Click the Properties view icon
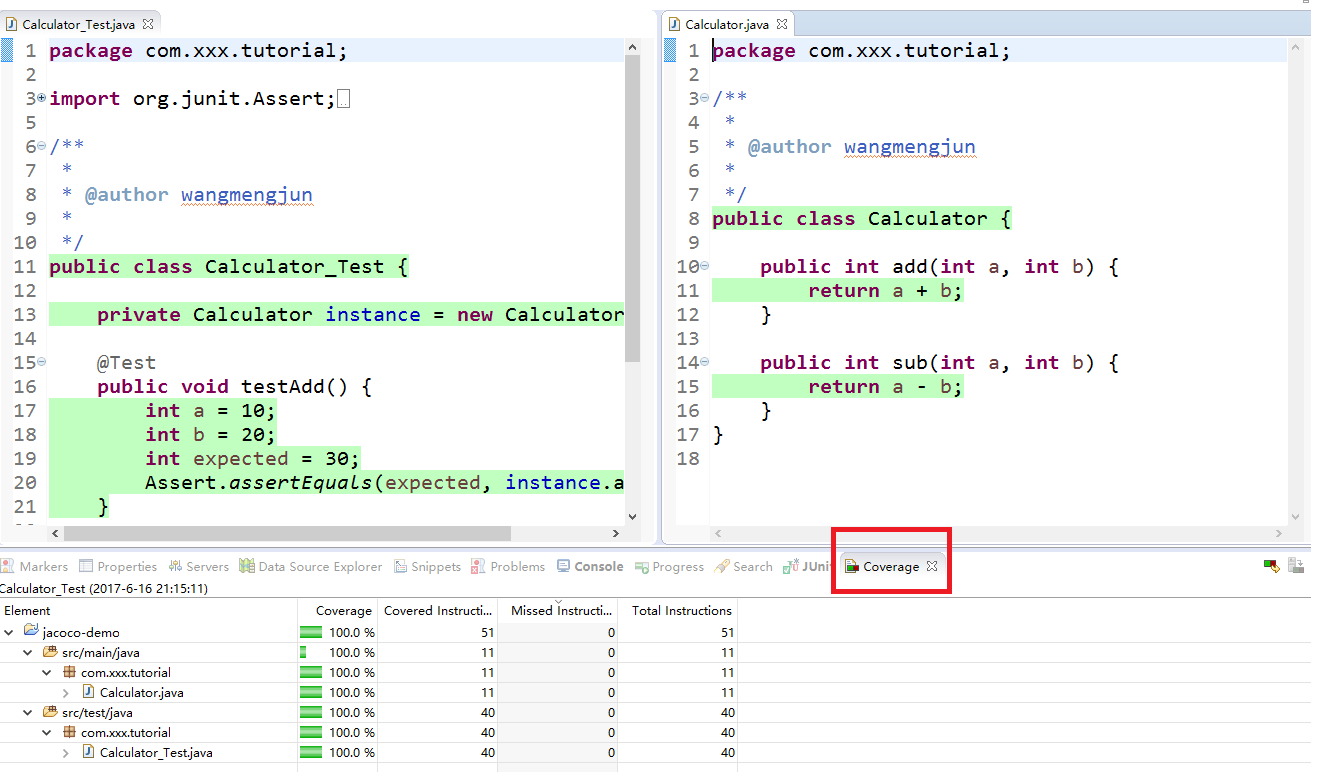The image size is (1322, 772). tap(86, 567)
